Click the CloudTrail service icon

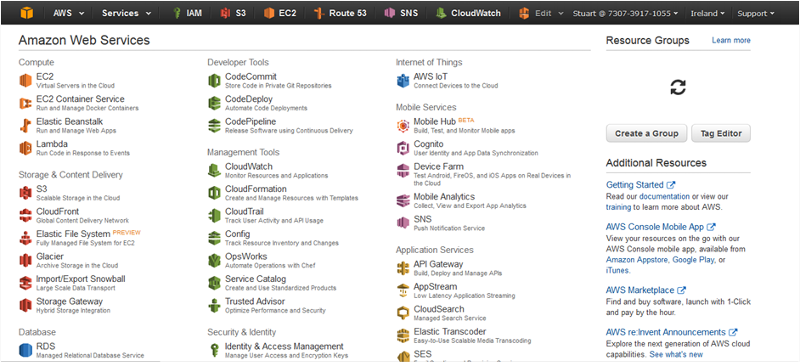click(214, 215)
